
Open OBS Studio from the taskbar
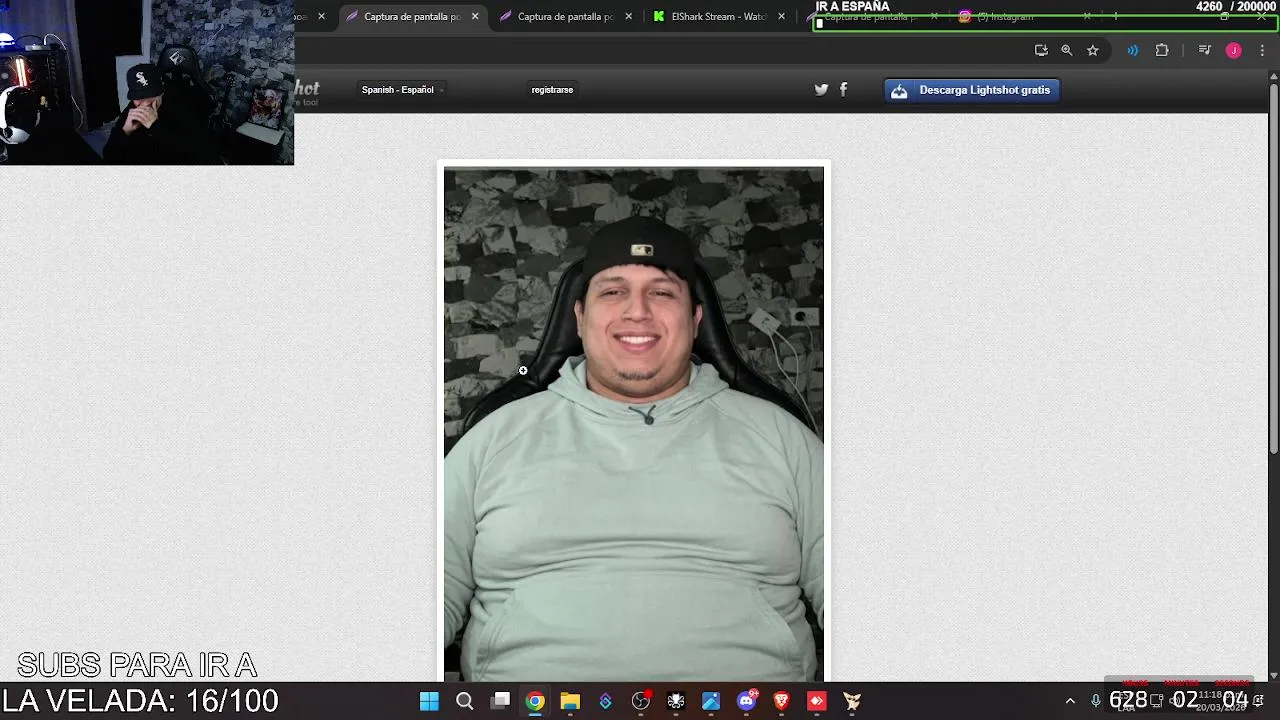(x=641, y=701)
